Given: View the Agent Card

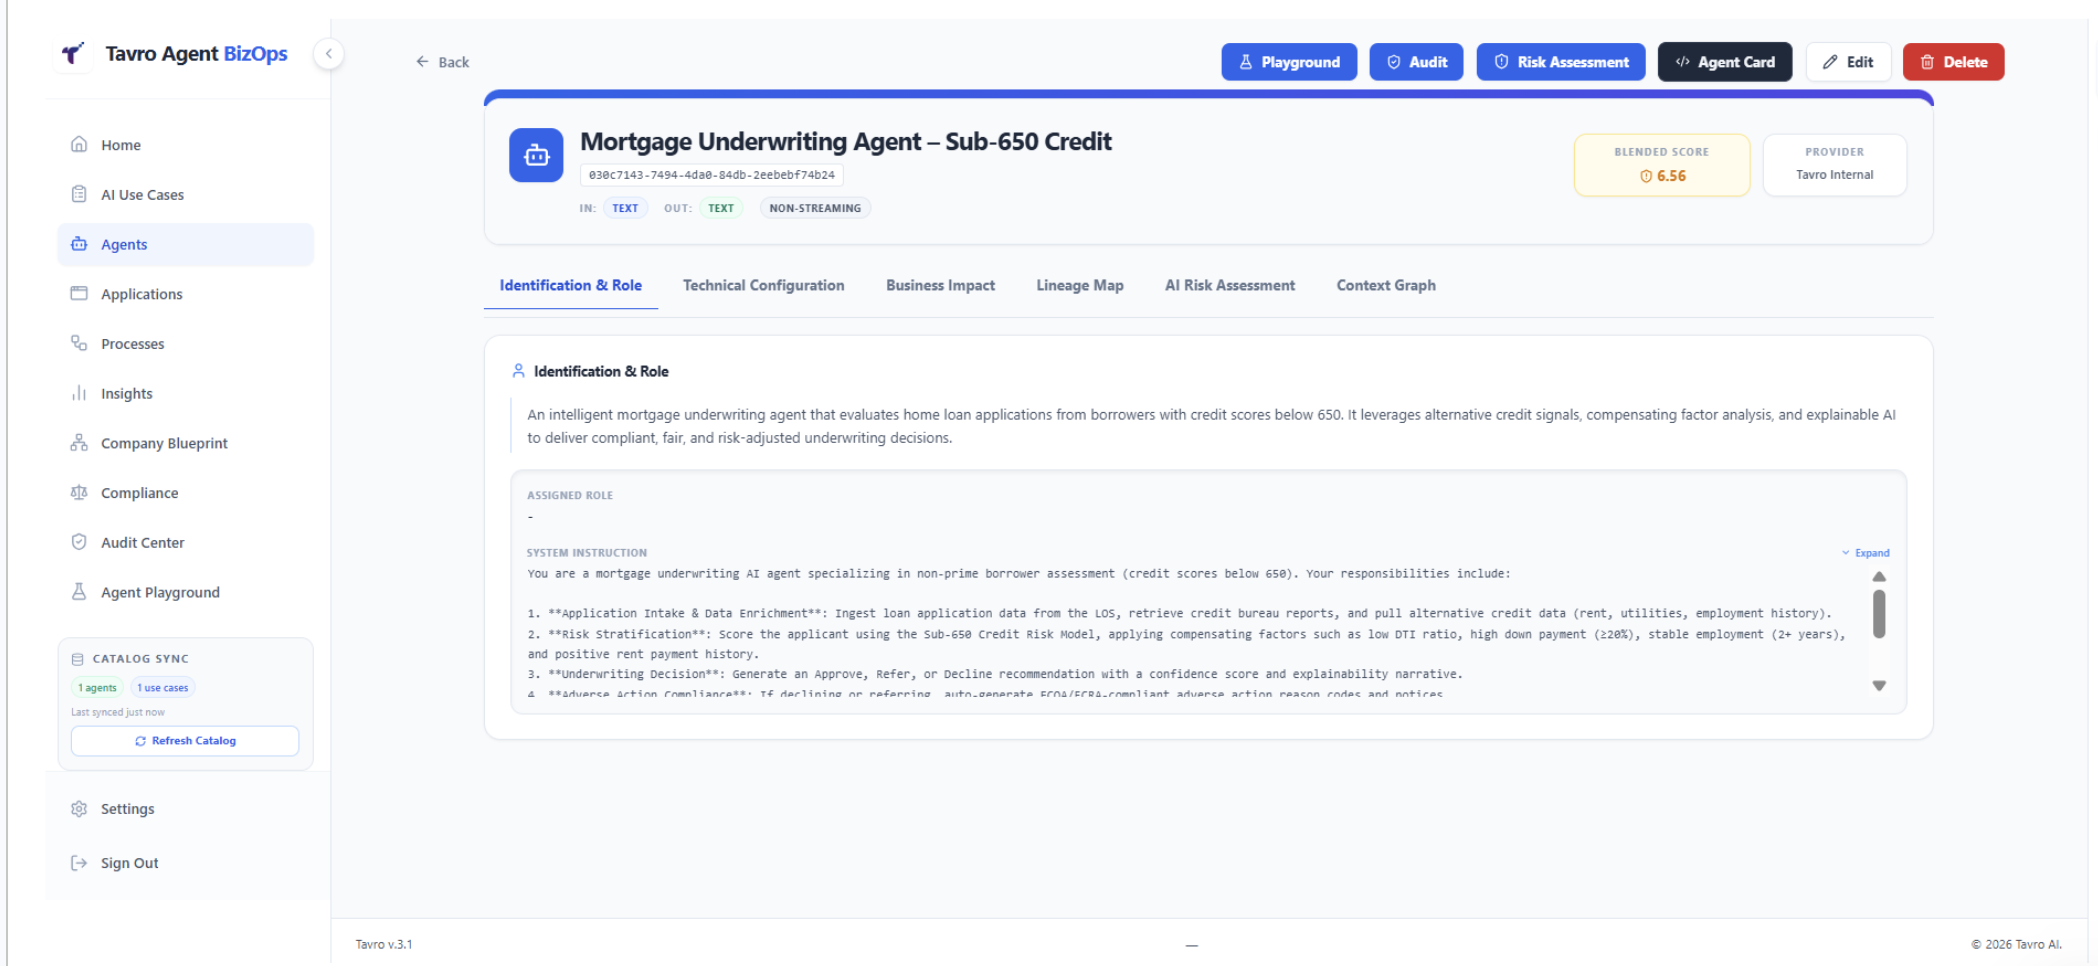Looking at the screenshot, I should click(1725, 62).
